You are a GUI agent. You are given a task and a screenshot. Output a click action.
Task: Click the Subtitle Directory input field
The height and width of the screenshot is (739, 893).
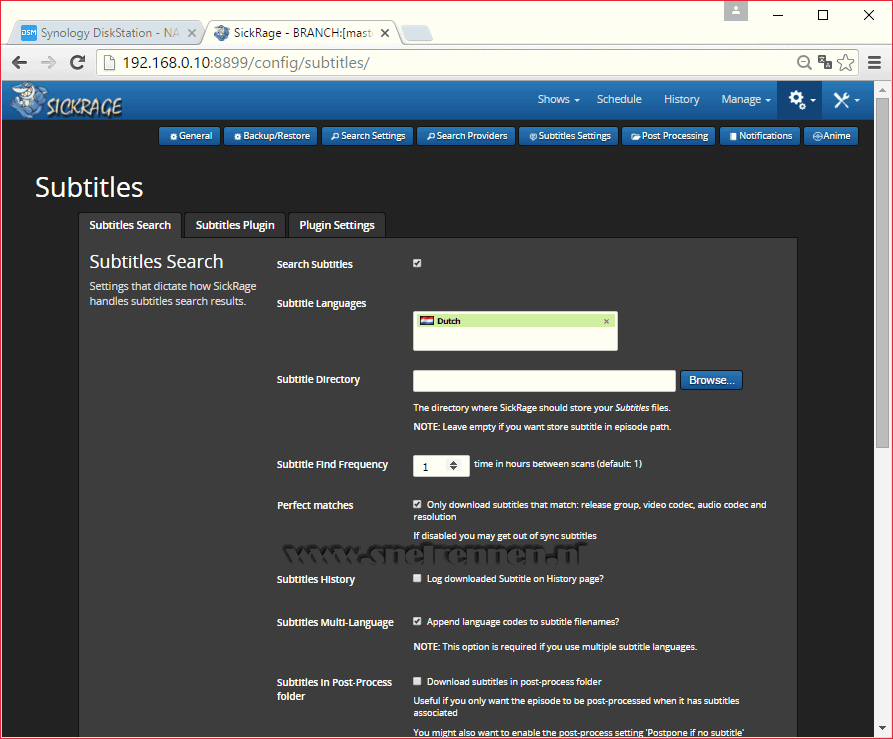click(x=544, y=380)
